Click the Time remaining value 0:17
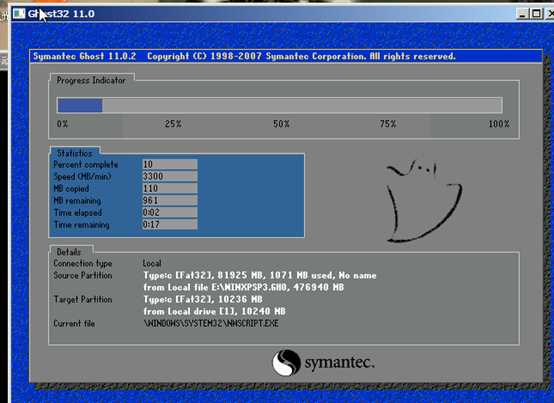 [x=170, y=224]
